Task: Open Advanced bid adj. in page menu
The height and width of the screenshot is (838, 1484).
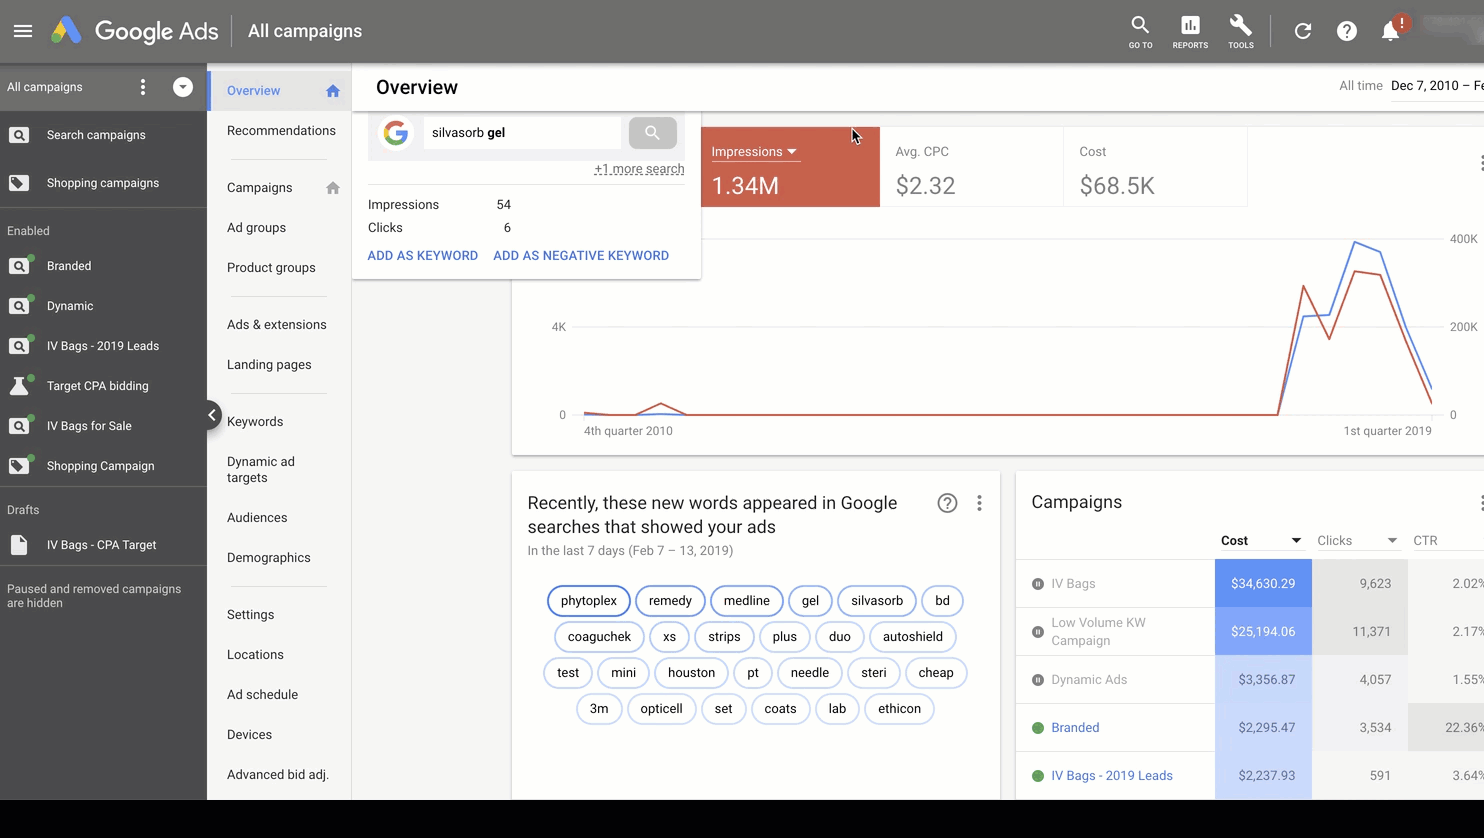Action: coord(278,775)
